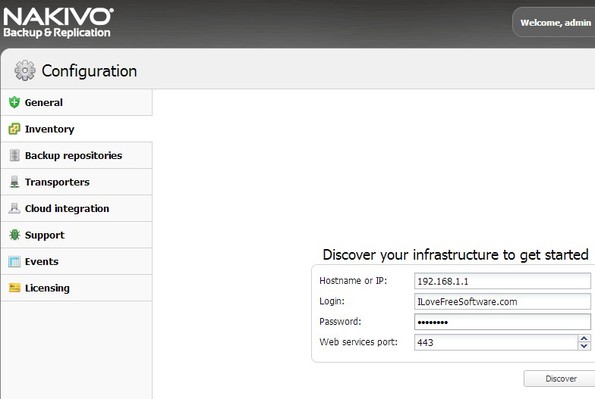This screenshot has width=595, height=399.
Task: Open the Welcome, admin user menu
Action: [x=555, y=23]
